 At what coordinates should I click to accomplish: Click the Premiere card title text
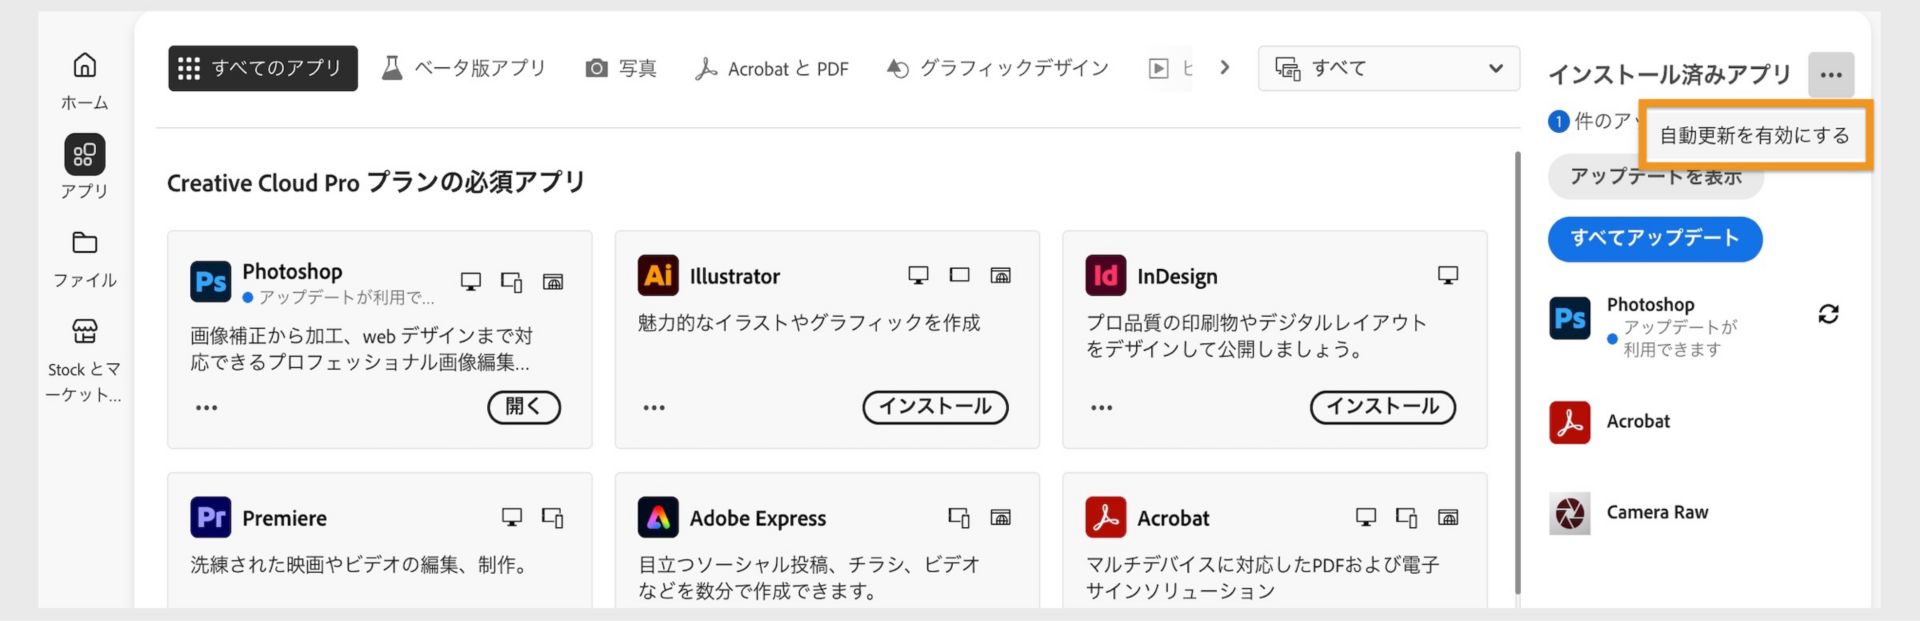click(284, 519)
